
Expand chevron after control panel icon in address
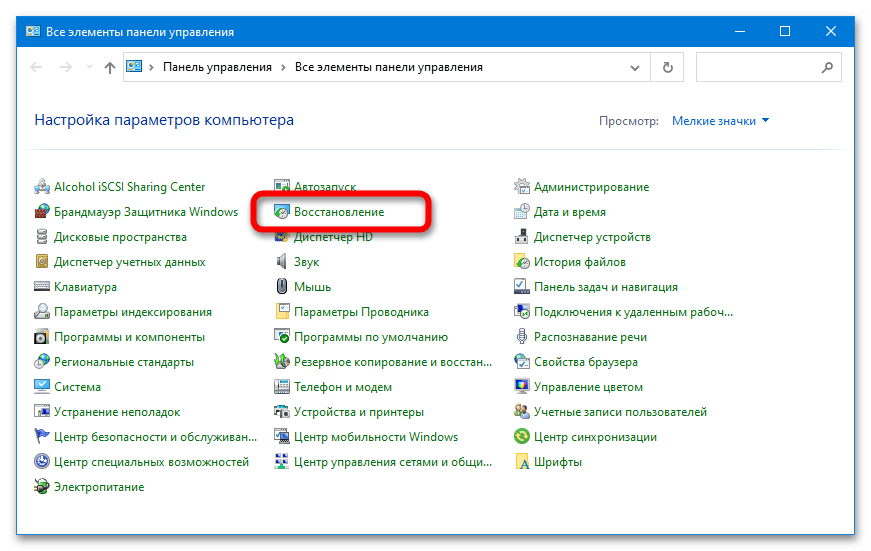pos(151,67)
